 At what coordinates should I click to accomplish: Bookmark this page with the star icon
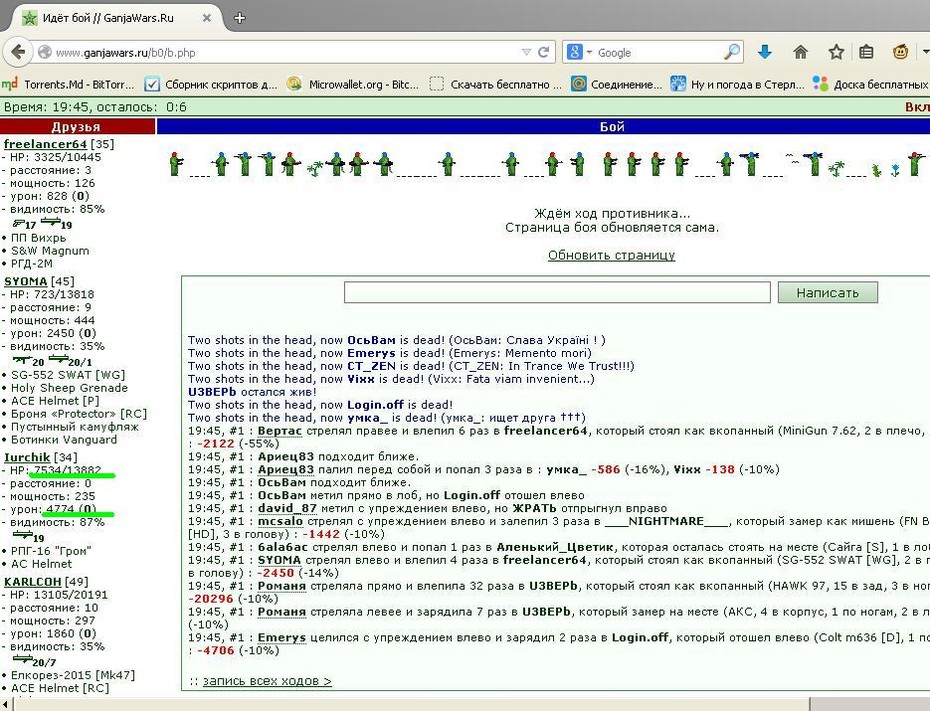tap(836, 52)
